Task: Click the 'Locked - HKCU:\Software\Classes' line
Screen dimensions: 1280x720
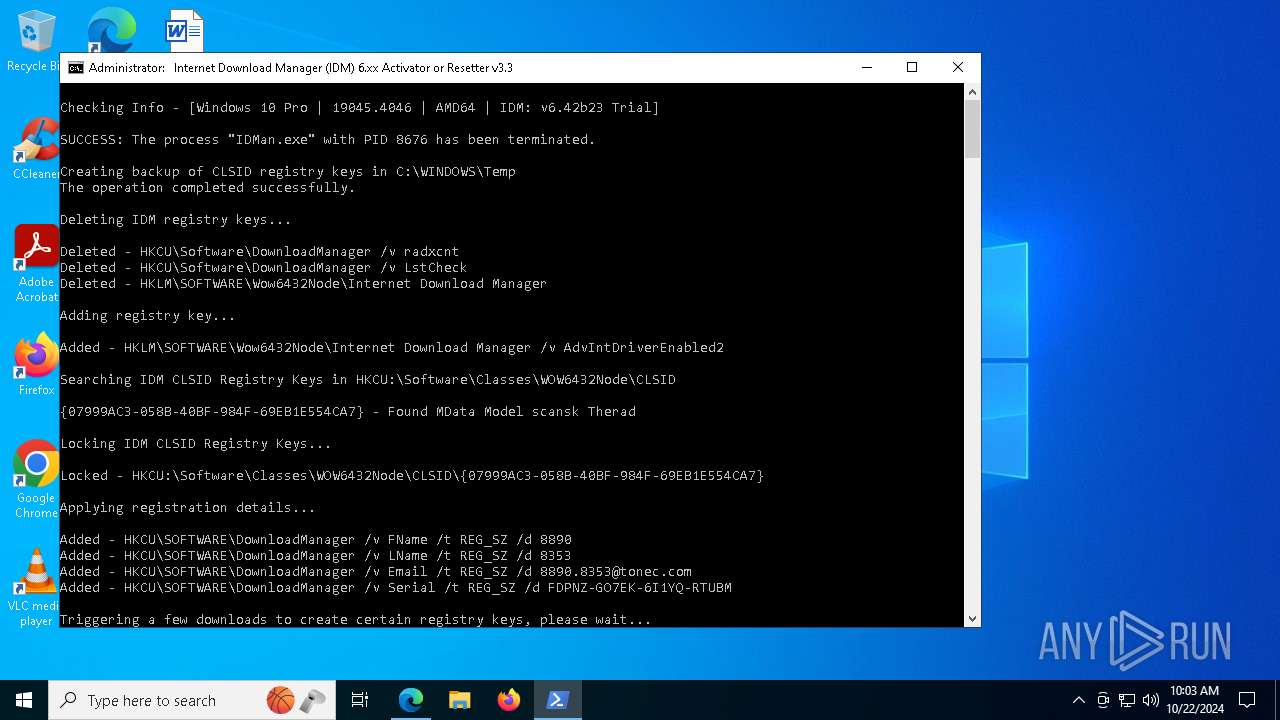Action: (x=412, y=476)
